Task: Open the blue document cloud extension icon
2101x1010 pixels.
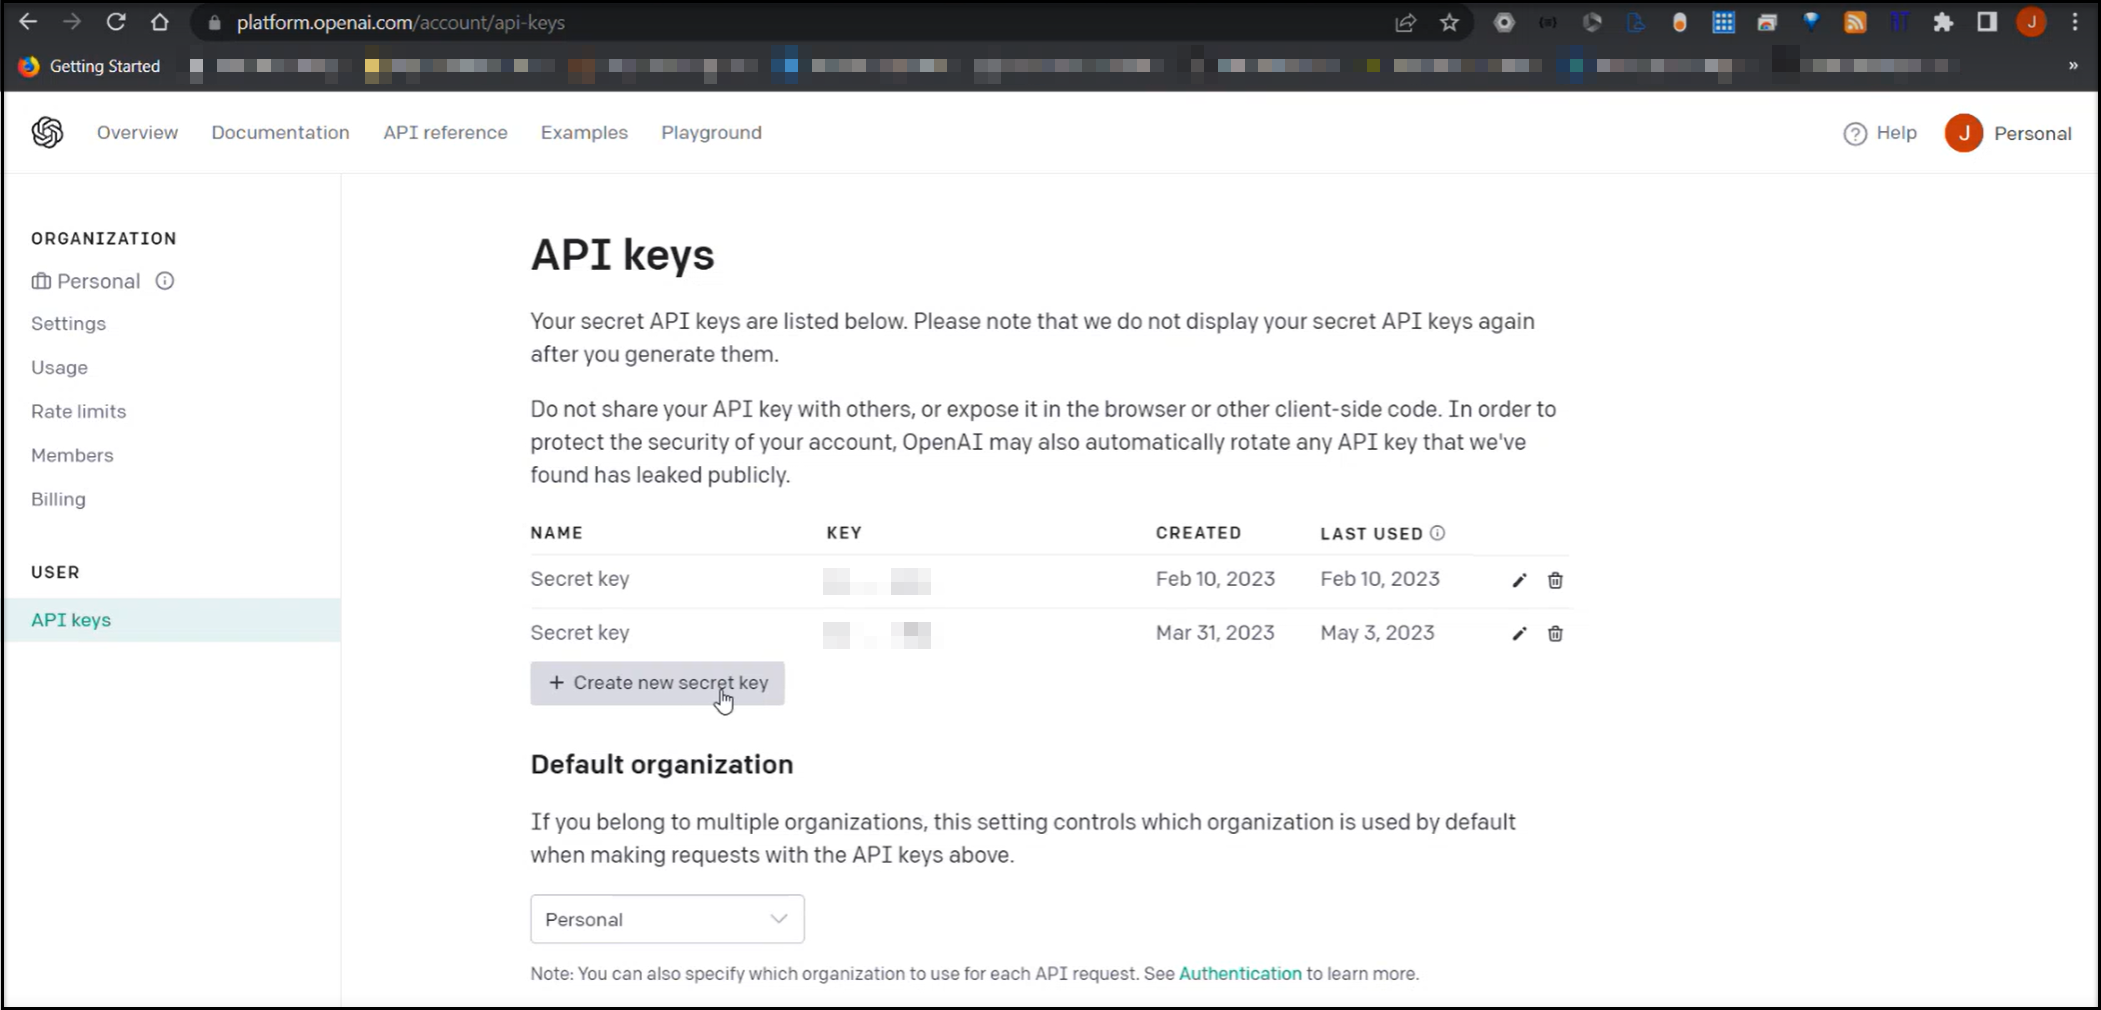Action: (1636, 22)
